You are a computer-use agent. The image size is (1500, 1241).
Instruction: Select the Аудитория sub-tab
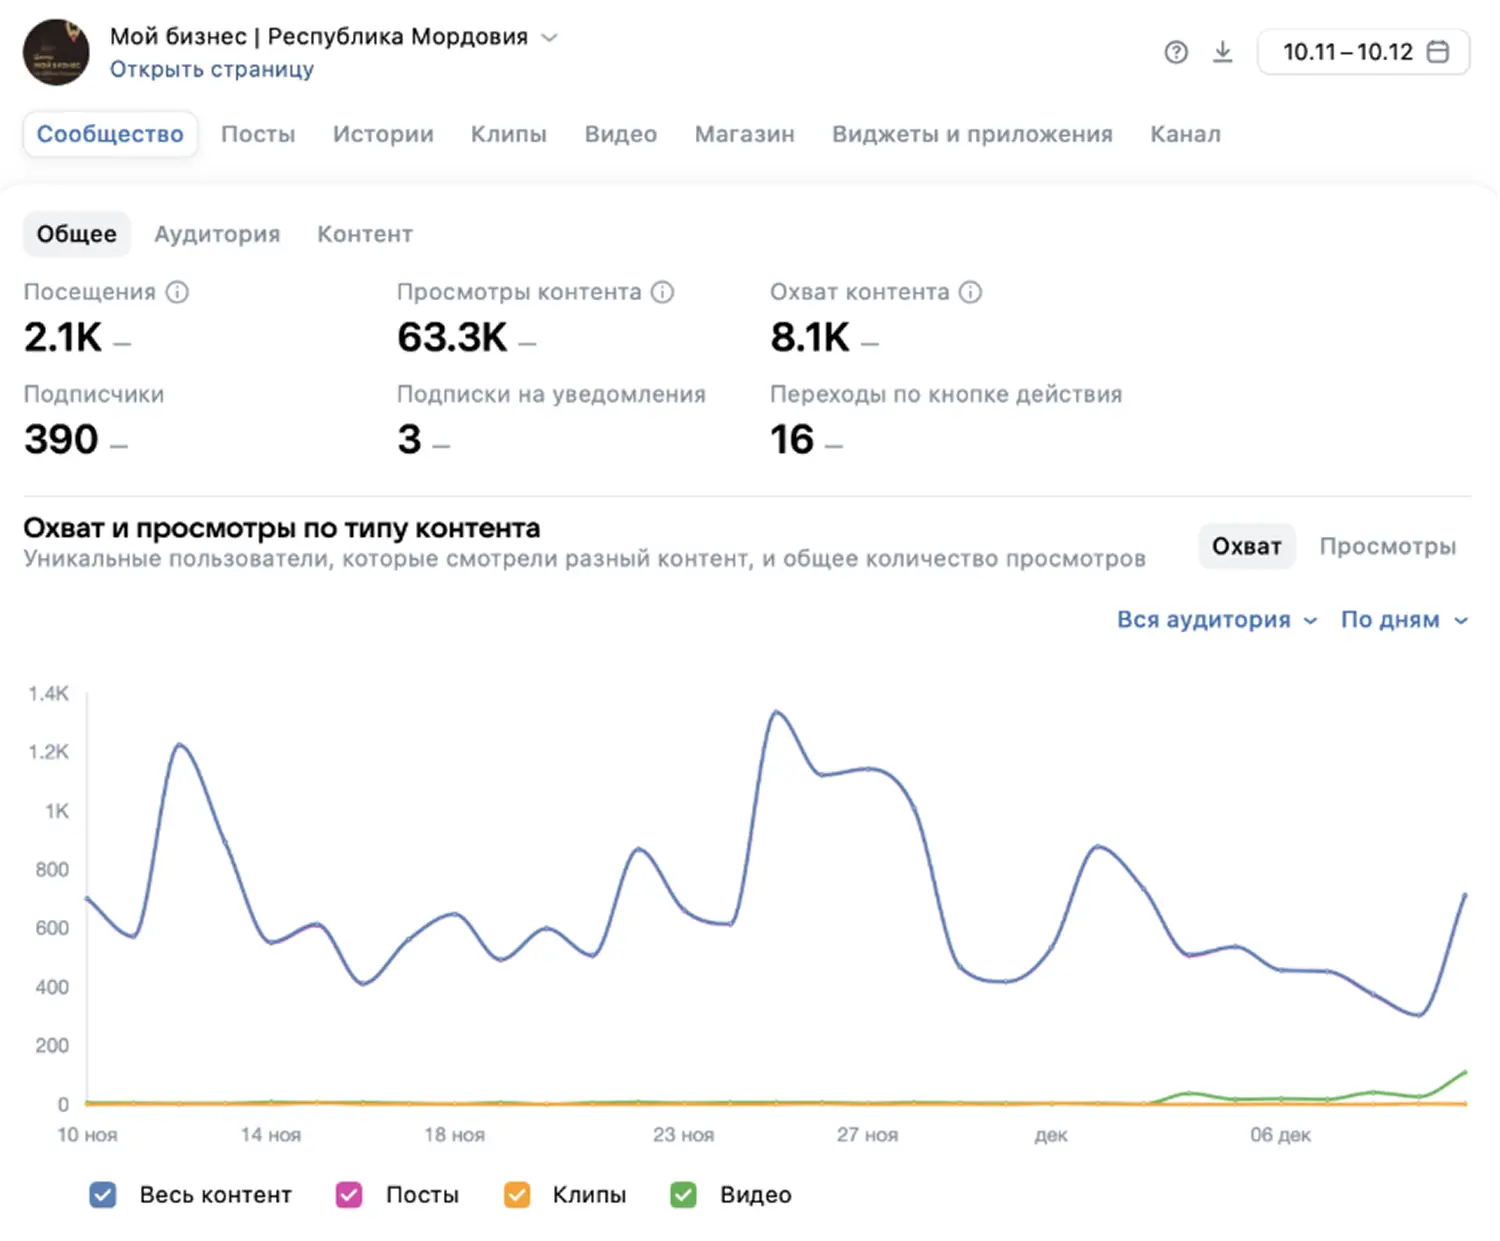click(217, 234)
